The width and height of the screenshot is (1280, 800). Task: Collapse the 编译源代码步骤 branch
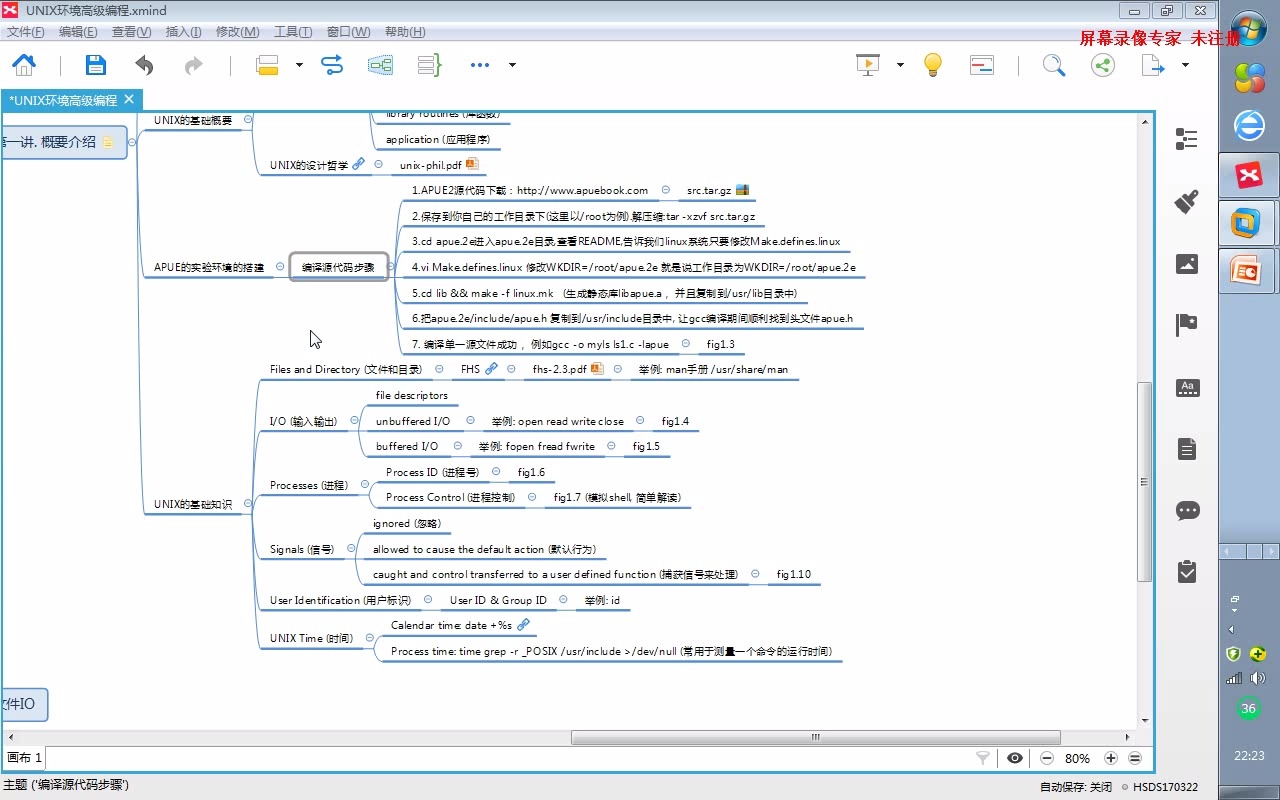click(x=391, y=267)
